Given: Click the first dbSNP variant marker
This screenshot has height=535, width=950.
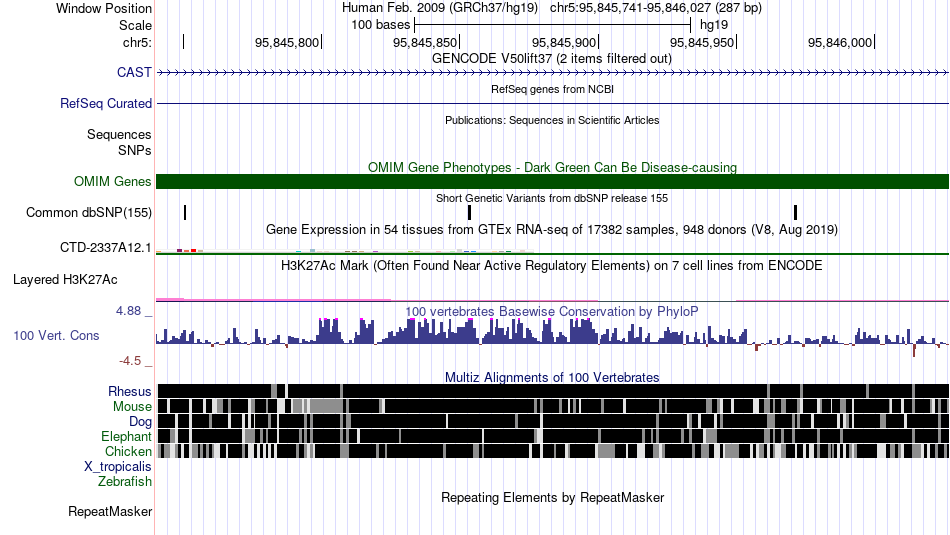Looking at the screenshot, I should 185,213.
